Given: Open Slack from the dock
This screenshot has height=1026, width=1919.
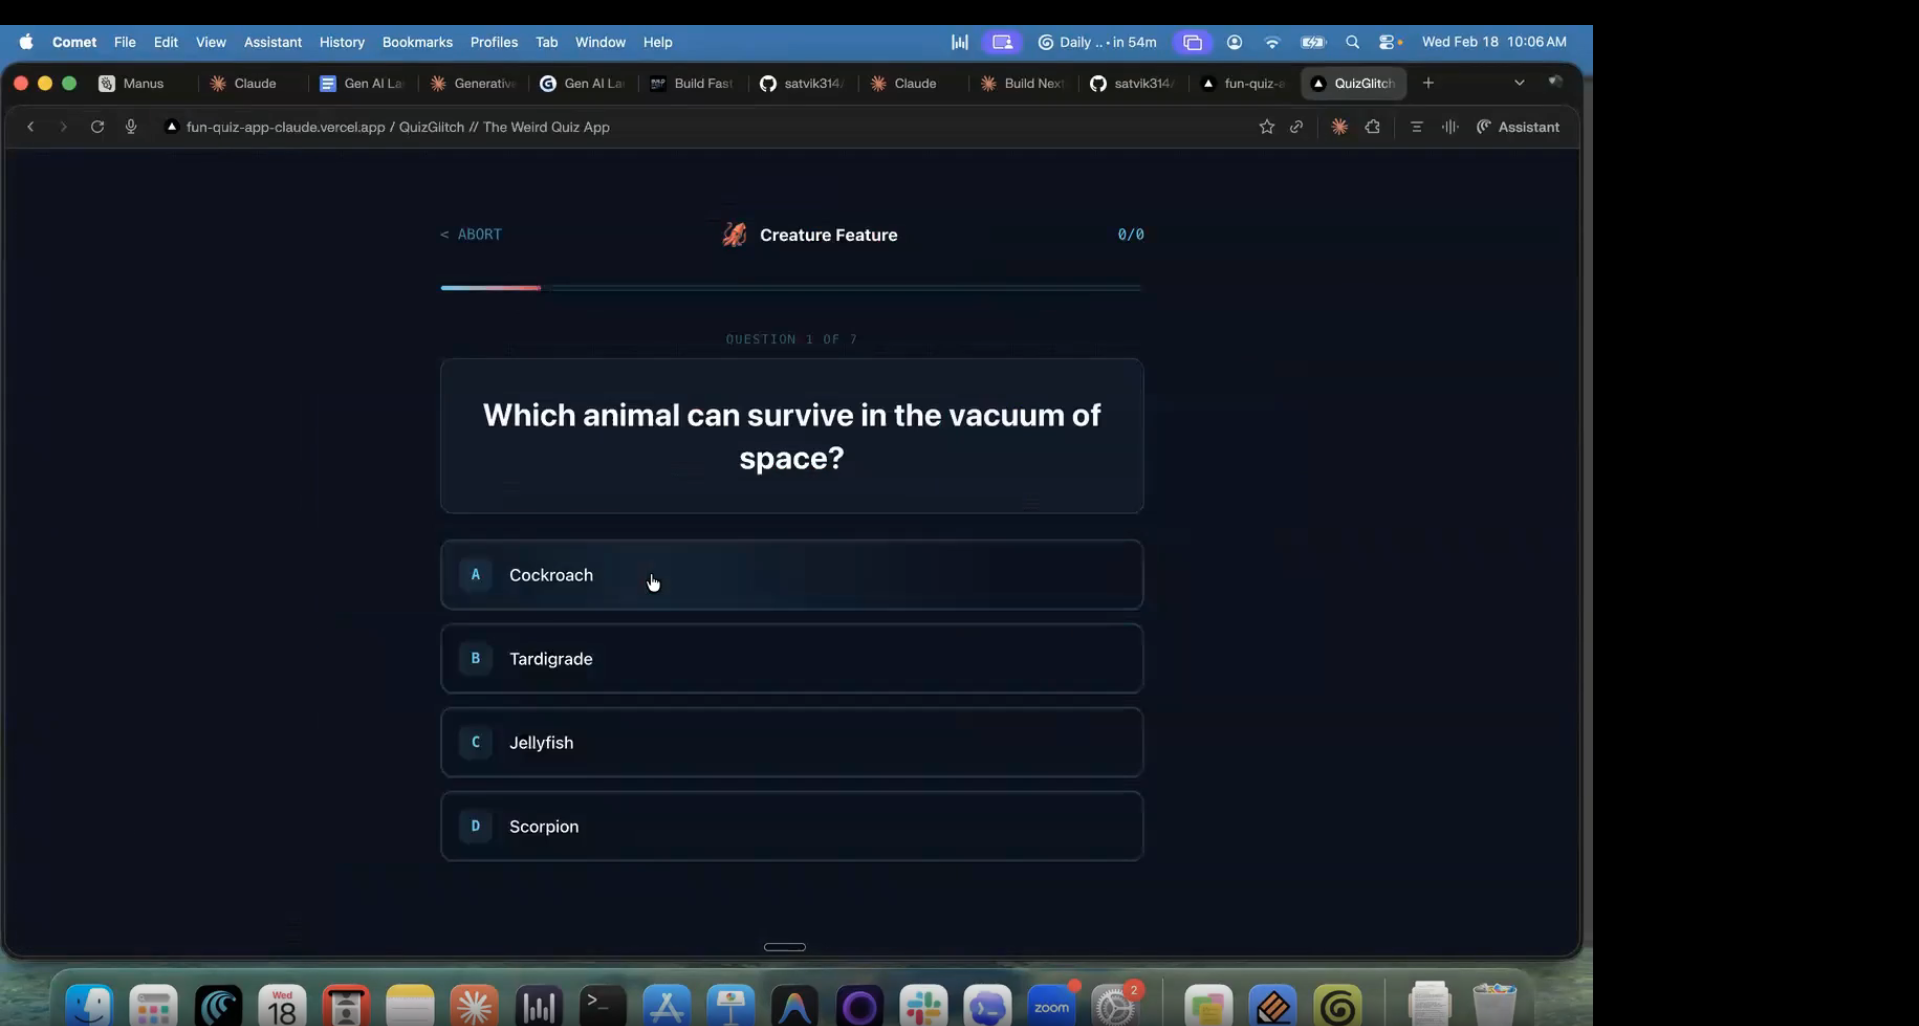Looking at the screenshot, I should pyautogui.click(x=923, y=1007).
